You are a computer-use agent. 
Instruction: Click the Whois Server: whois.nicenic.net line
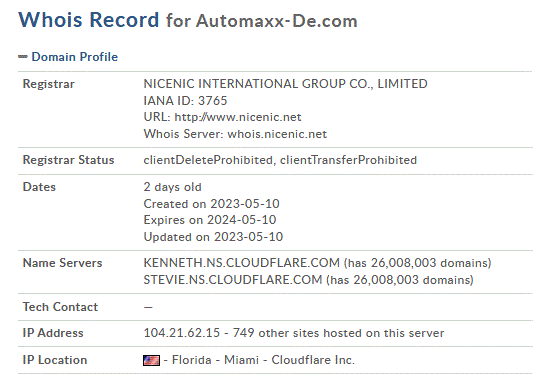pos(235,134)
